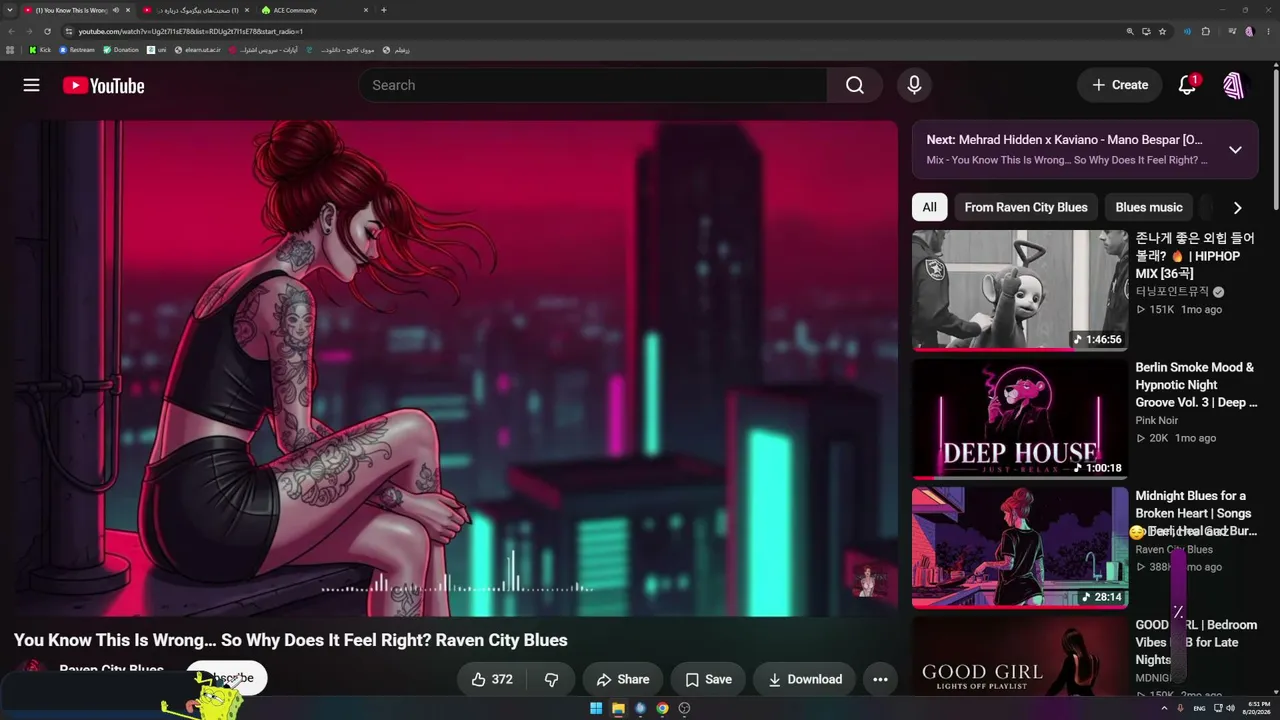Open the Kick bookmark

pyautogui.click(x=40, y=49)
